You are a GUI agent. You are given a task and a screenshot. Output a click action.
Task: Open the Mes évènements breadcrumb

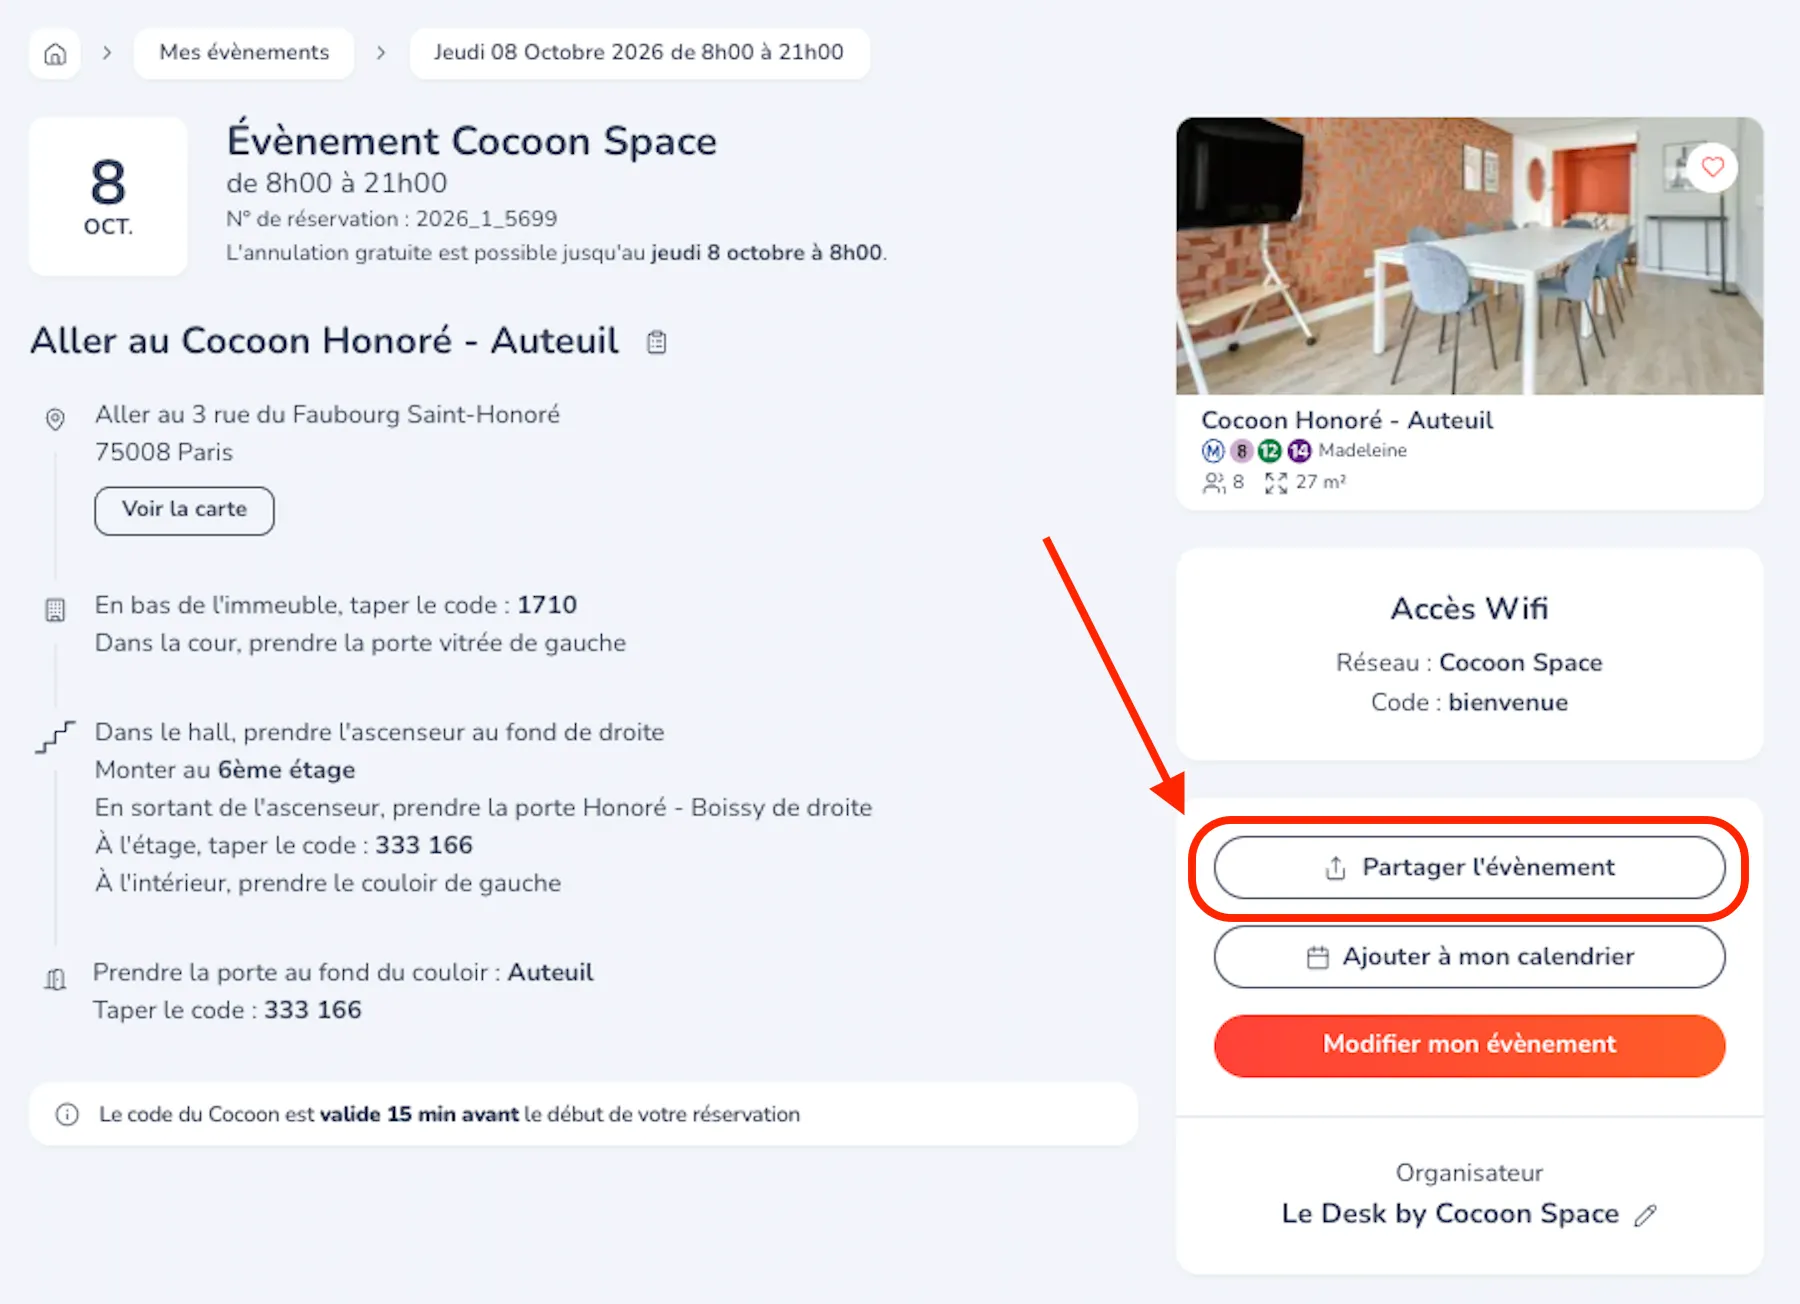pos(244,53)
